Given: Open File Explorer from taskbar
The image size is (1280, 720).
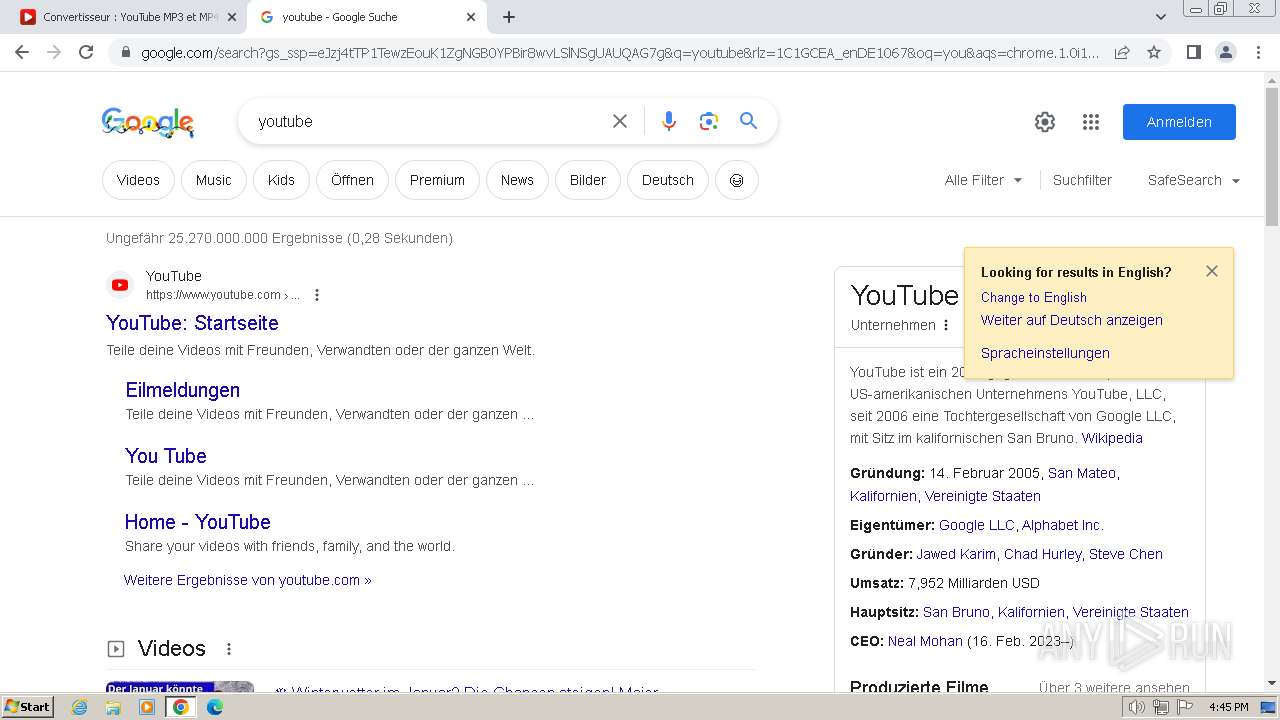Looking at the screenshot, I should point(113,707).
